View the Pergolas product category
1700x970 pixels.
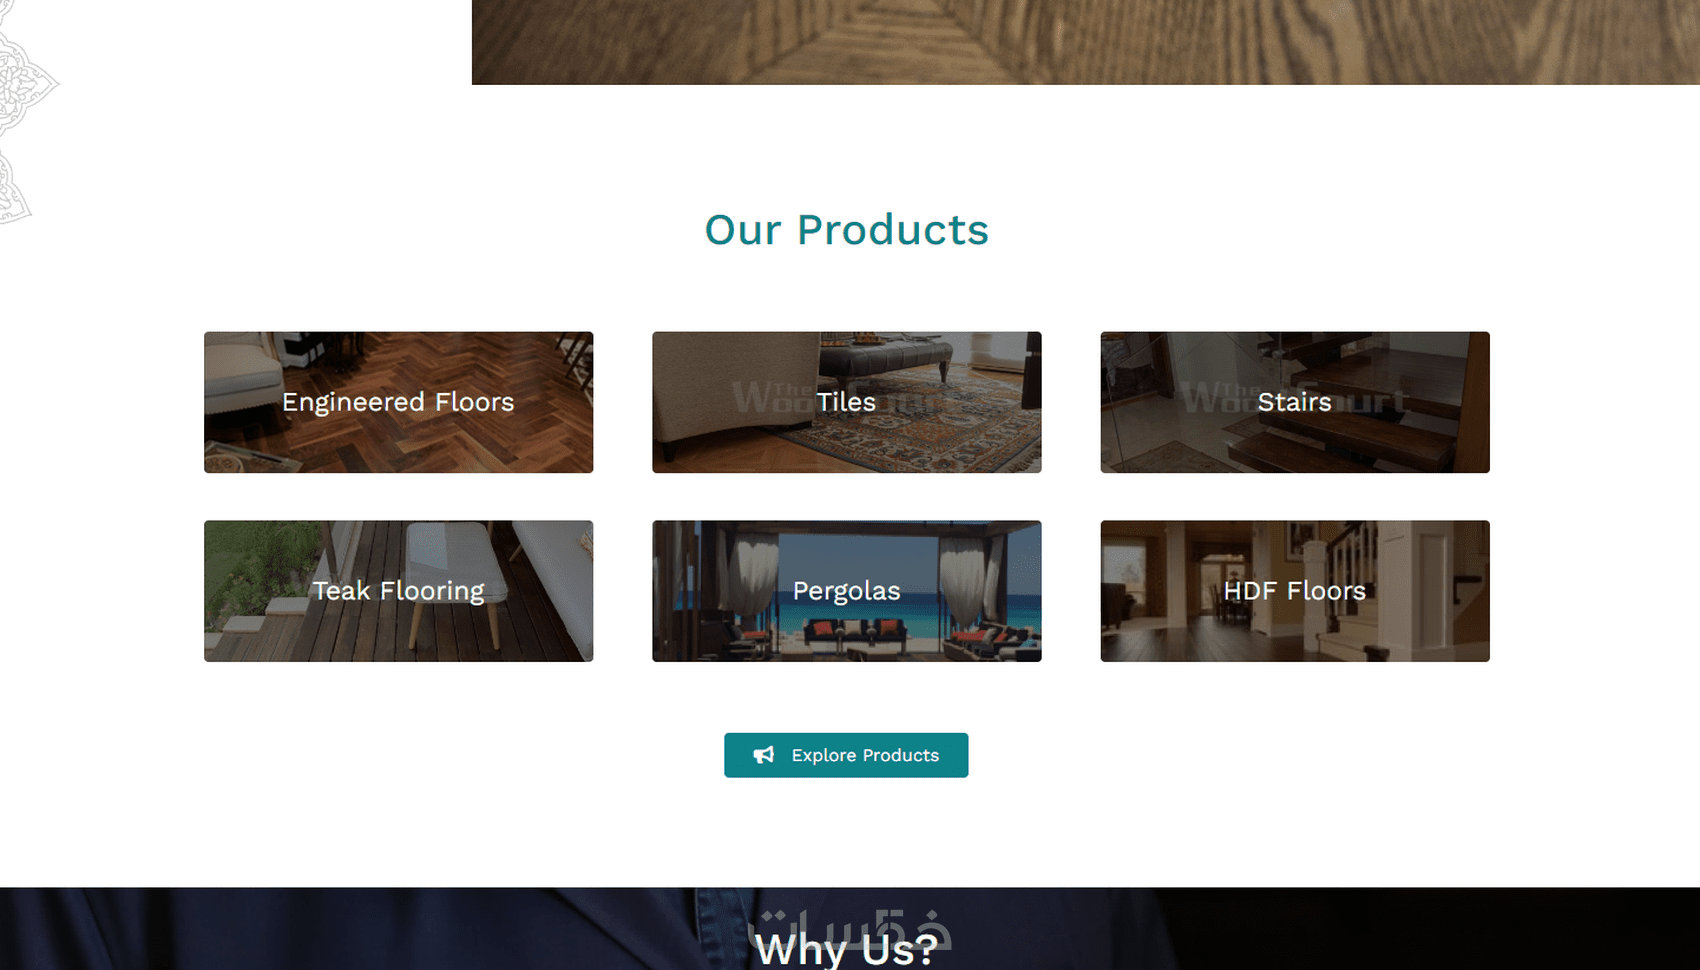tap(846, 591)
